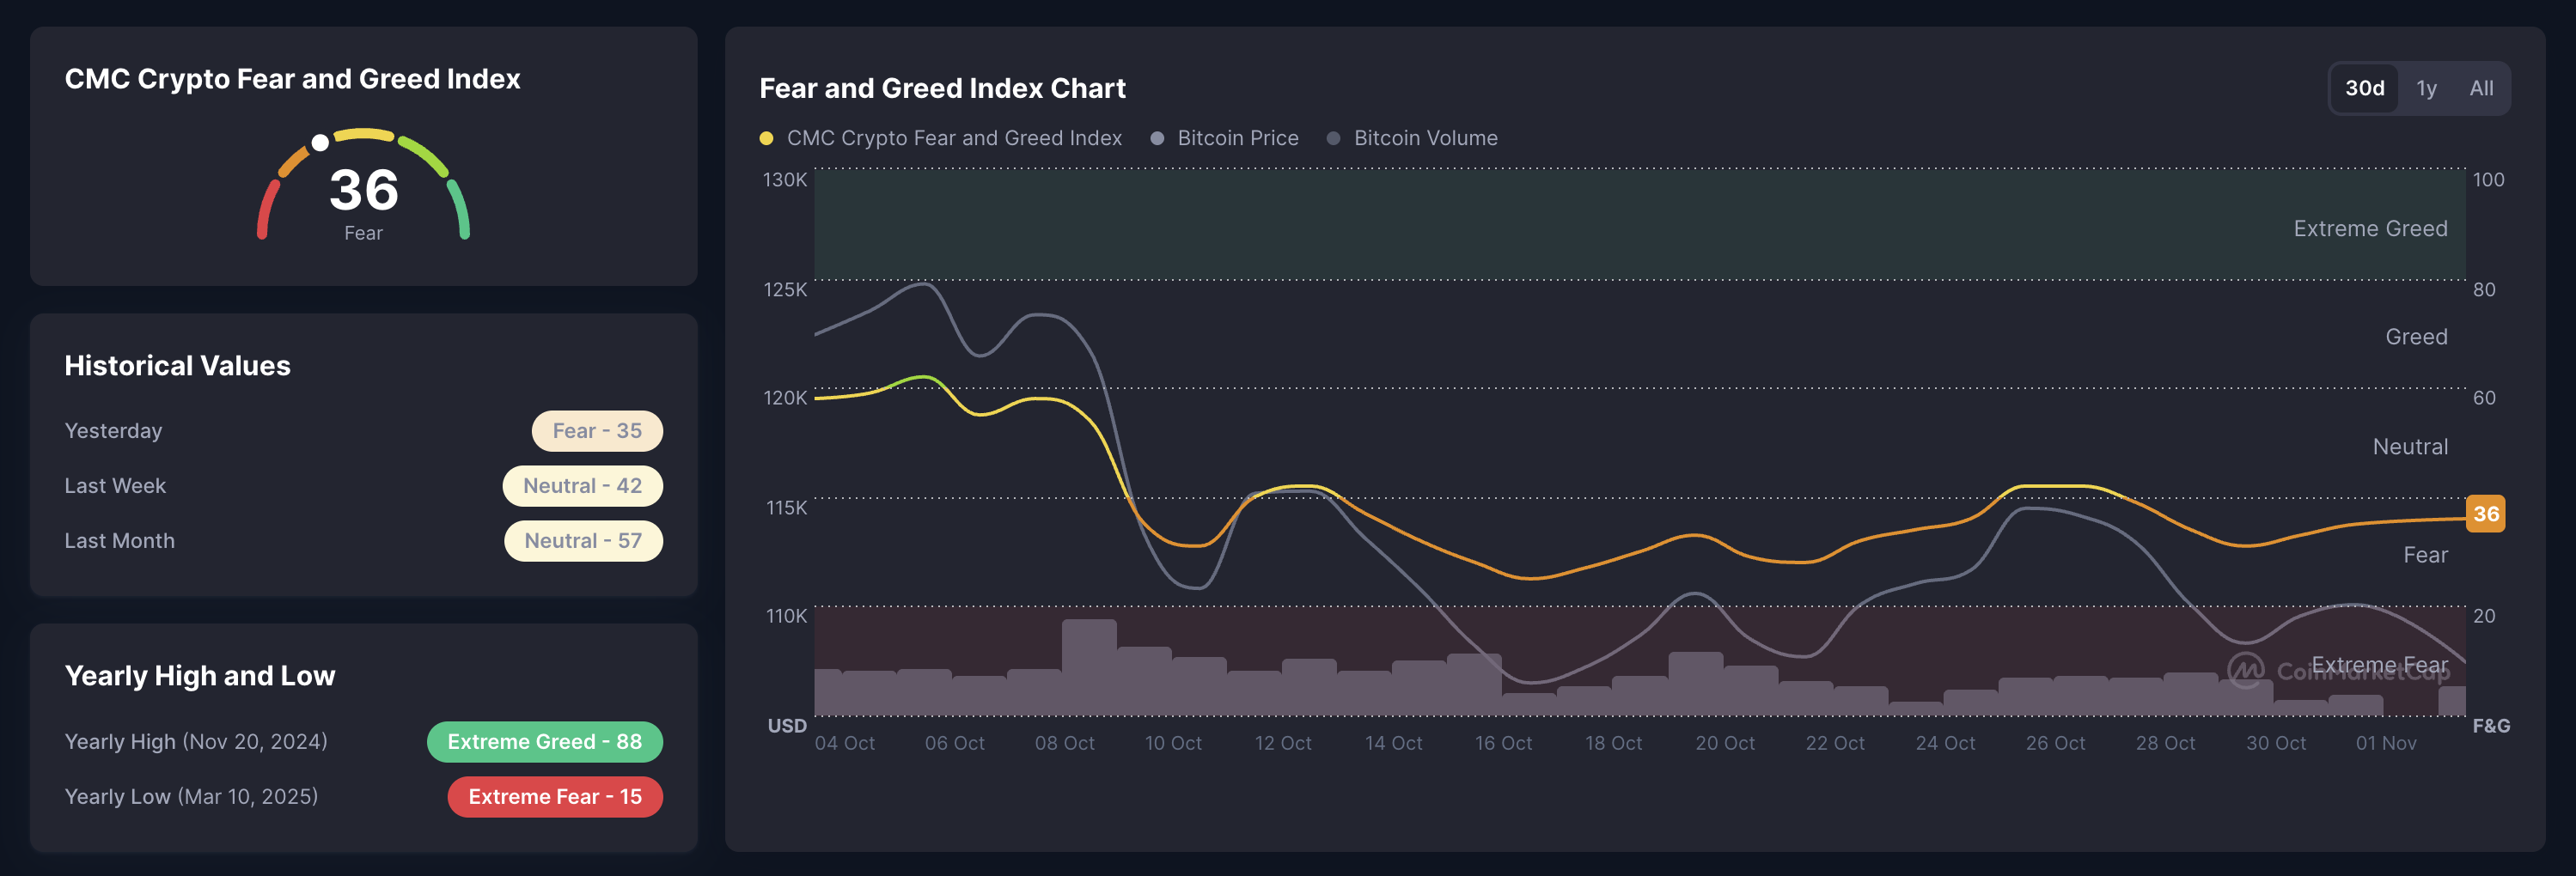Viewport: 2576px width, 876px height.
Task: Click the Fear and Greed Index Chart title
Action: [x=941, y=88]
